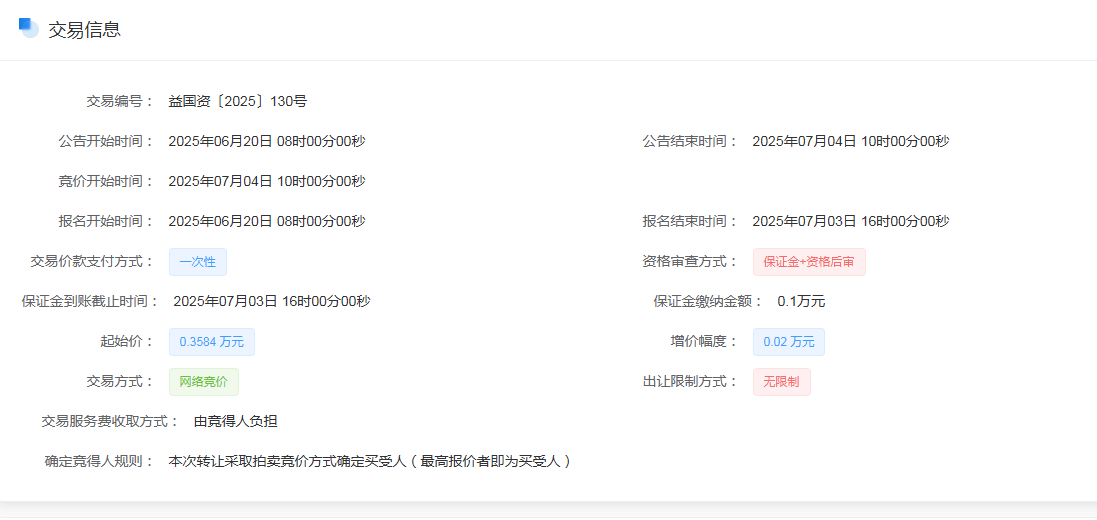Click the 交易价款支付方式 label
Screen dimensions: 1097x520
tap(92, 262)
